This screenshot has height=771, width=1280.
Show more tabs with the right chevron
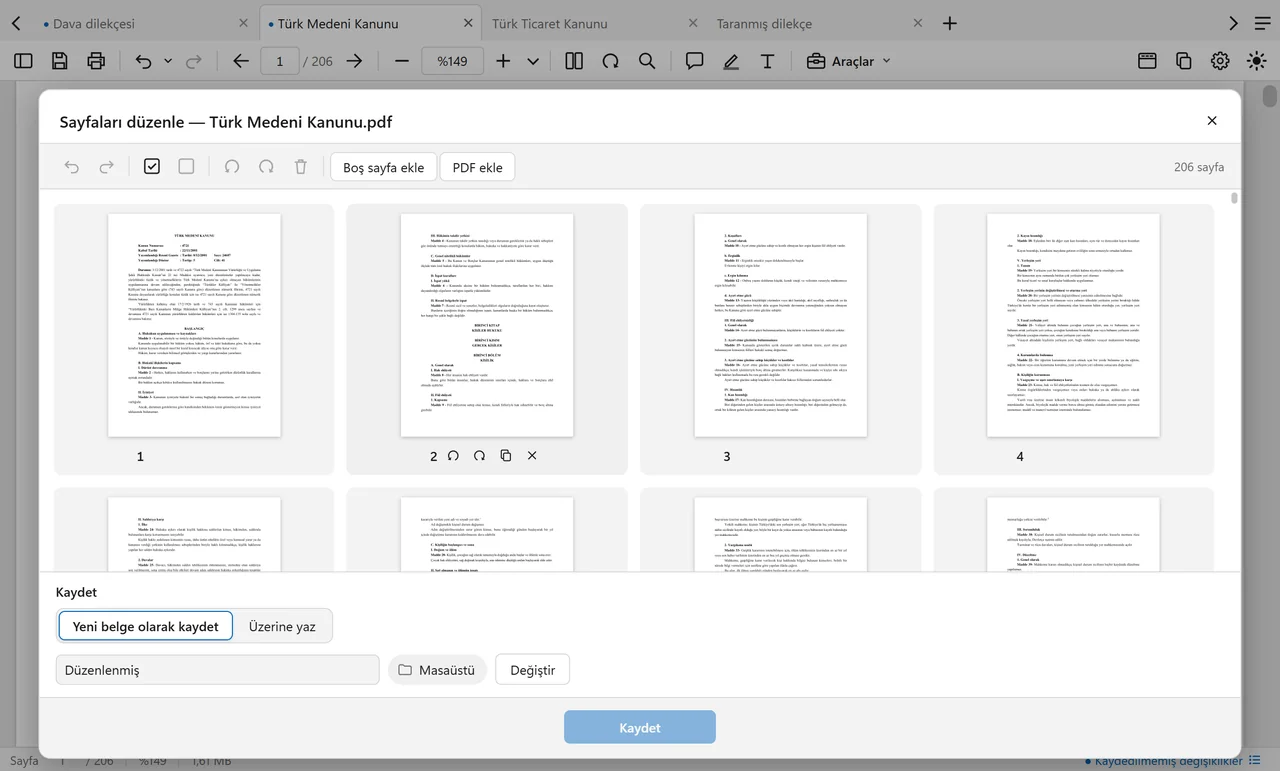pyautogui.click(x=1233, y=23)
